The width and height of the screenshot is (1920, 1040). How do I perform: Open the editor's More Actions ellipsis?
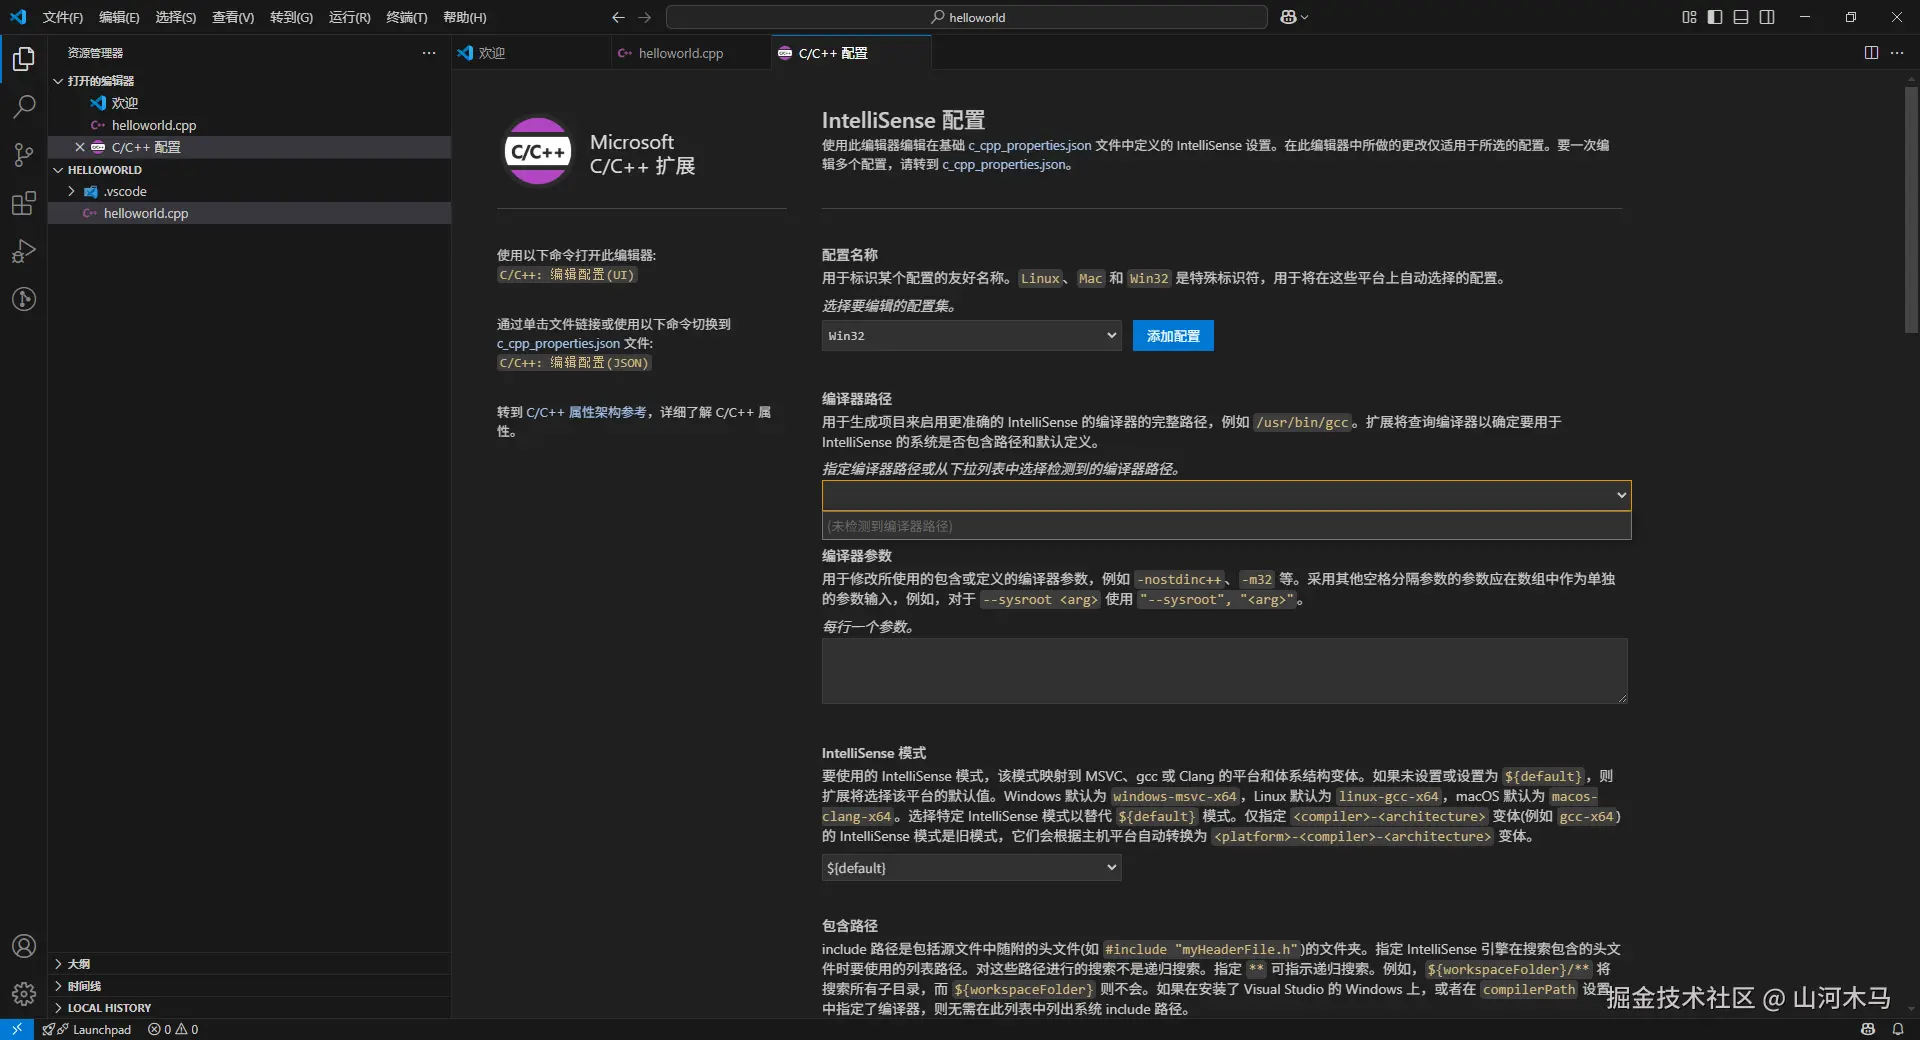pyautogui.click(x=1897, y=53)
